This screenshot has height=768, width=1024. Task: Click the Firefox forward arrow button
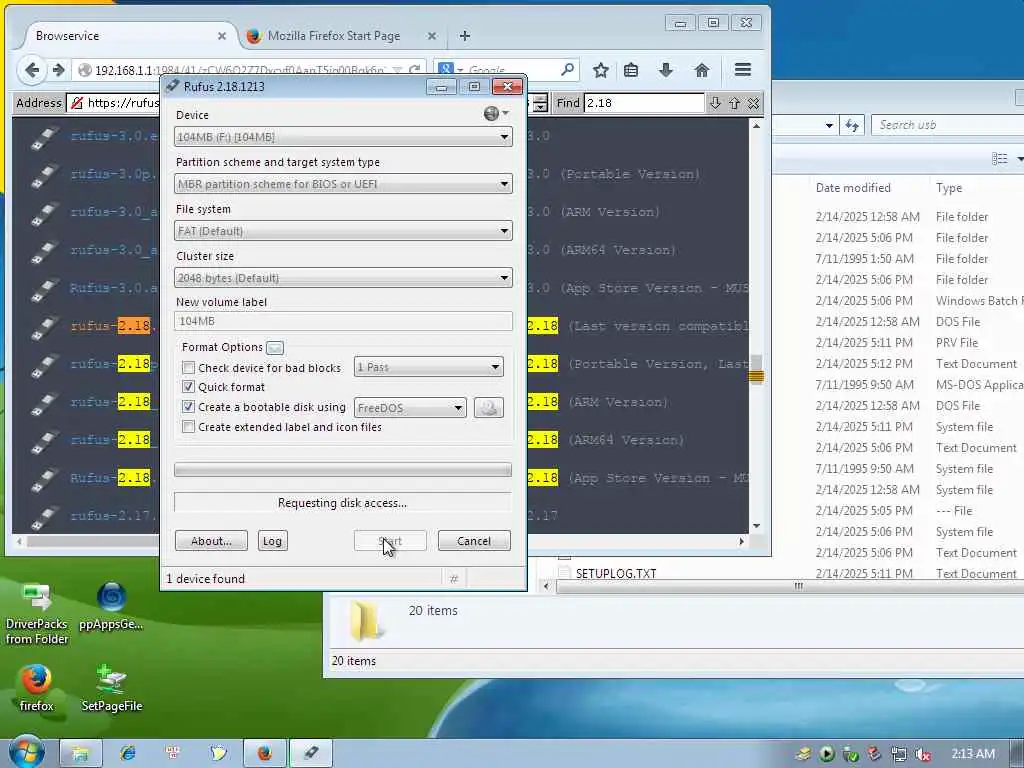[59, 70]
